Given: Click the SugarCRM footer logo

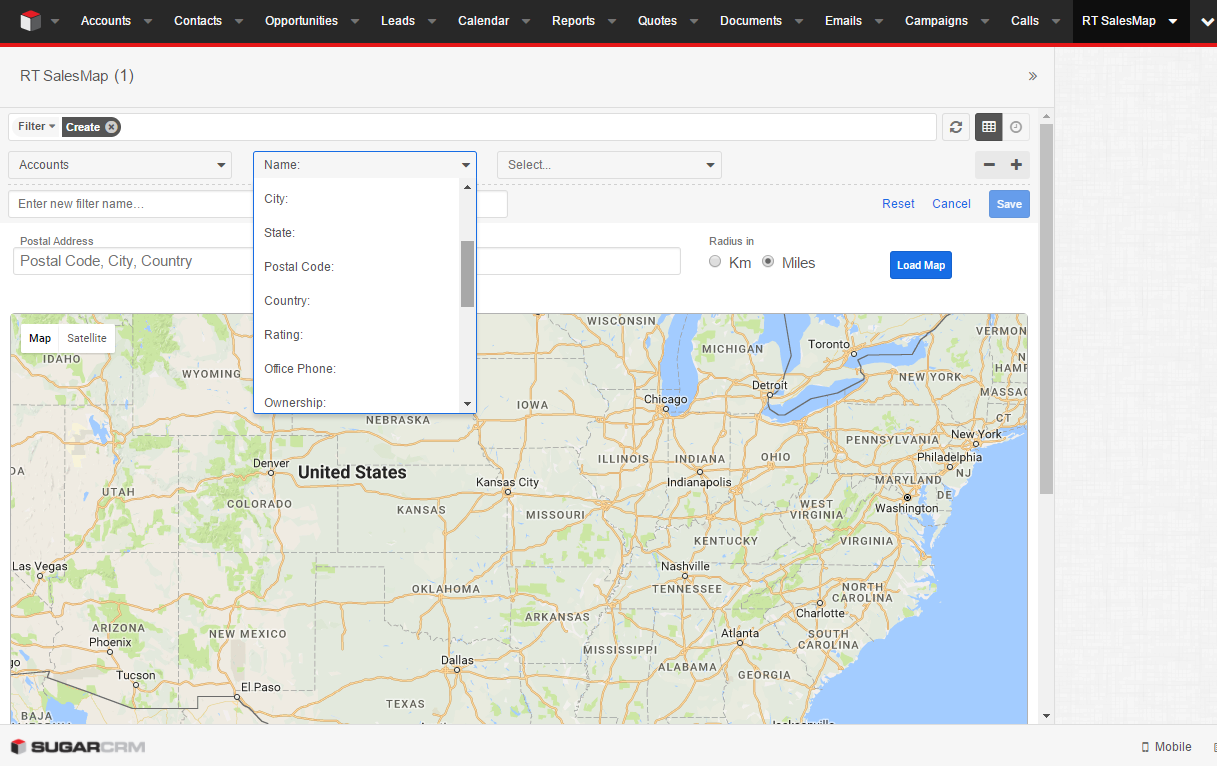Looking at the screenshot, I should coord(78,747).
